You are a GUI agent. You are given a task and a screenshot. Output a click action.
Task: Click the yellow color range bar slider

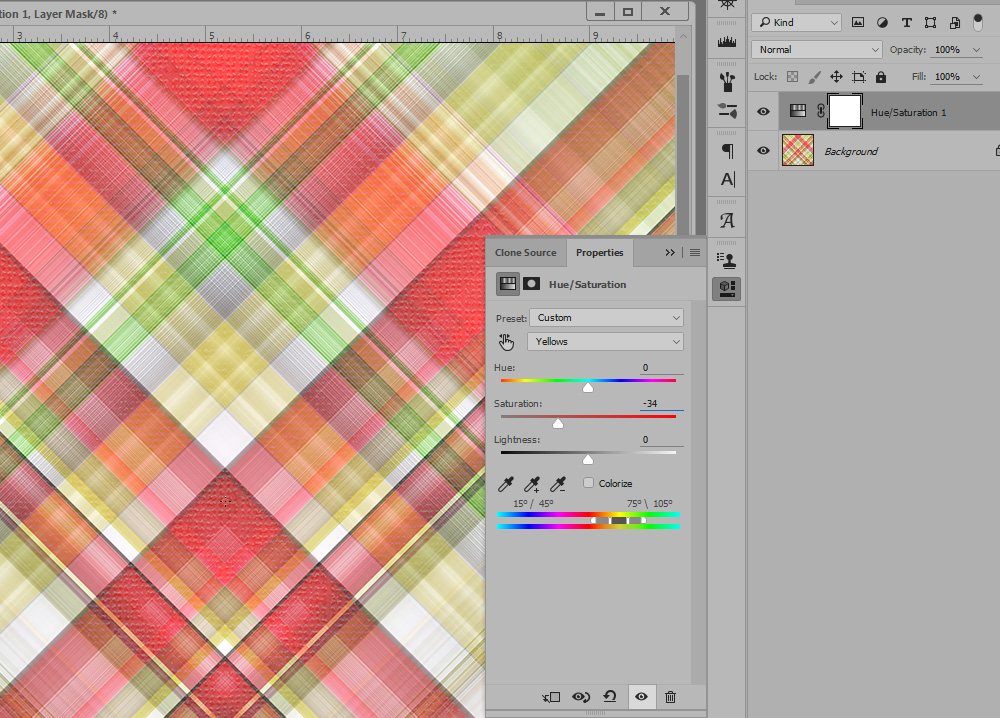click(619, 521)
